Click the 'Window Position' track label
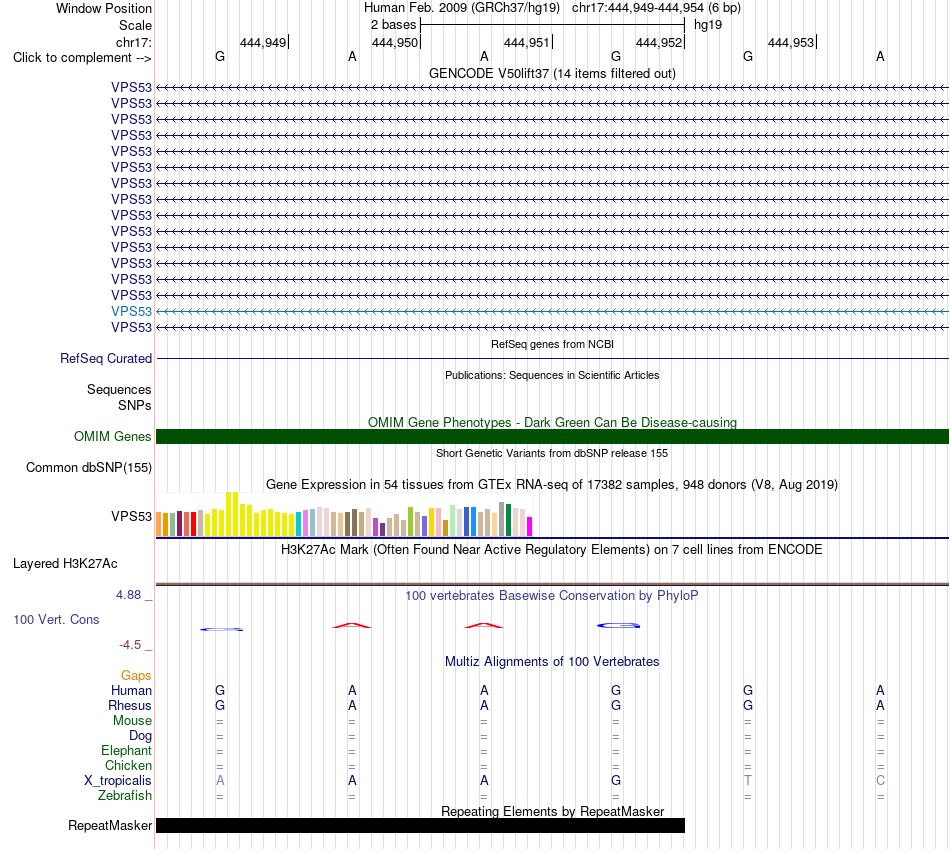 104,8
